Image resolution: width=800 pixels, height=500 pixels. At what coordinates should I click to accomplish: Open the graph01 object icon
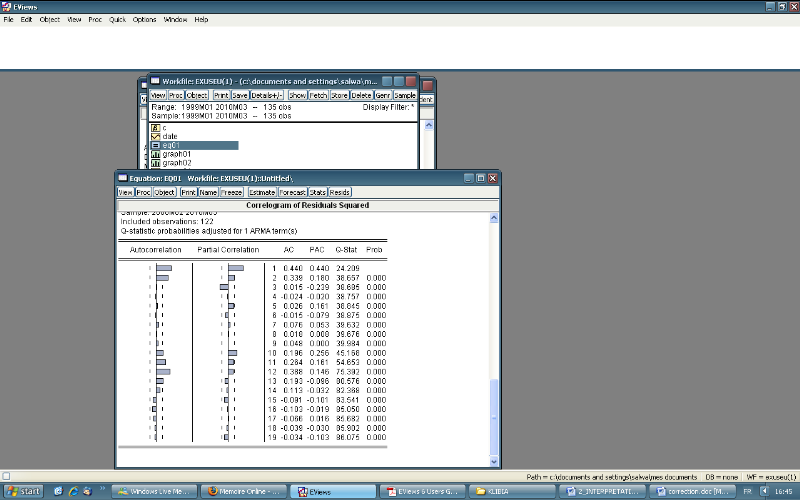pyautogui.click(x=155, y=154)
